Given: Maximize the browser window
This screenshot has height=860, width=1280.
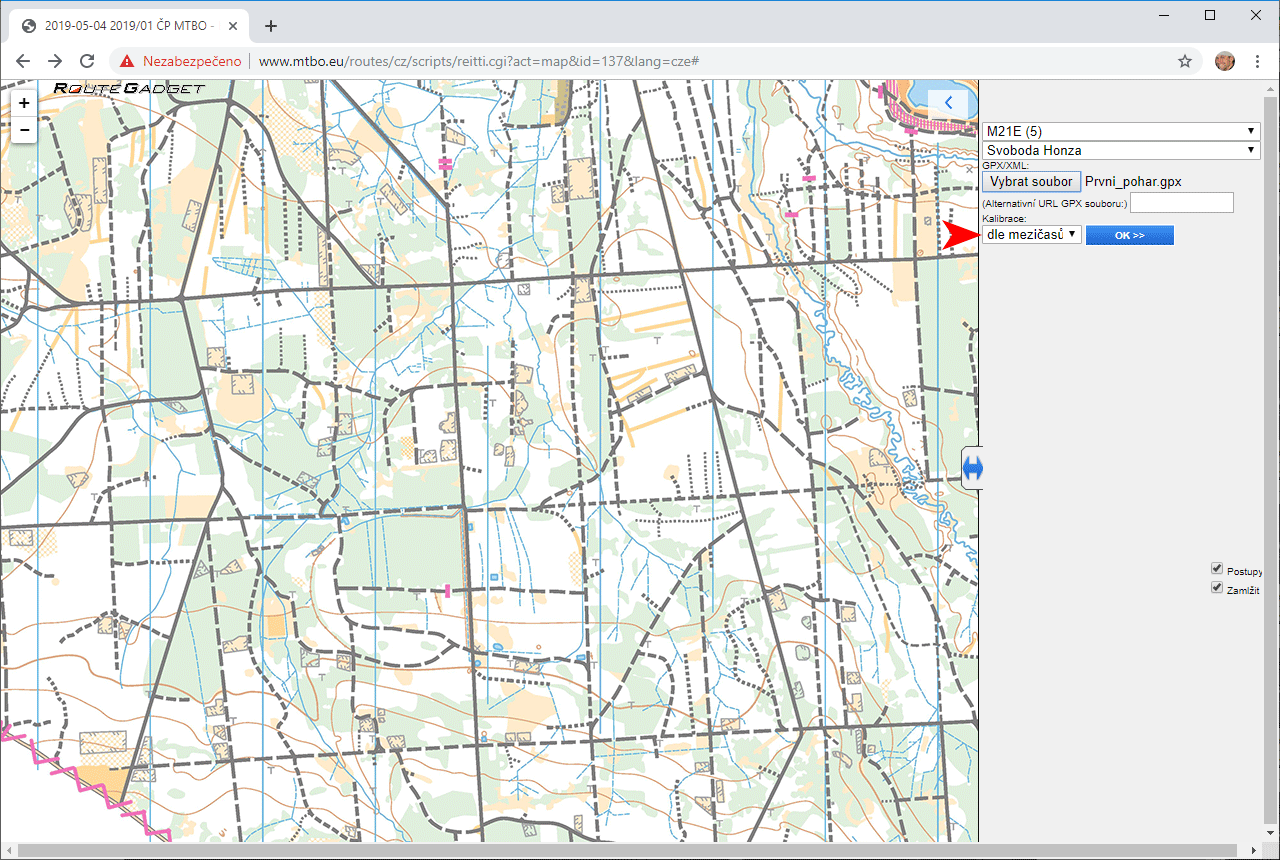Looking at the screenshot, I should tap(1210, 15).
